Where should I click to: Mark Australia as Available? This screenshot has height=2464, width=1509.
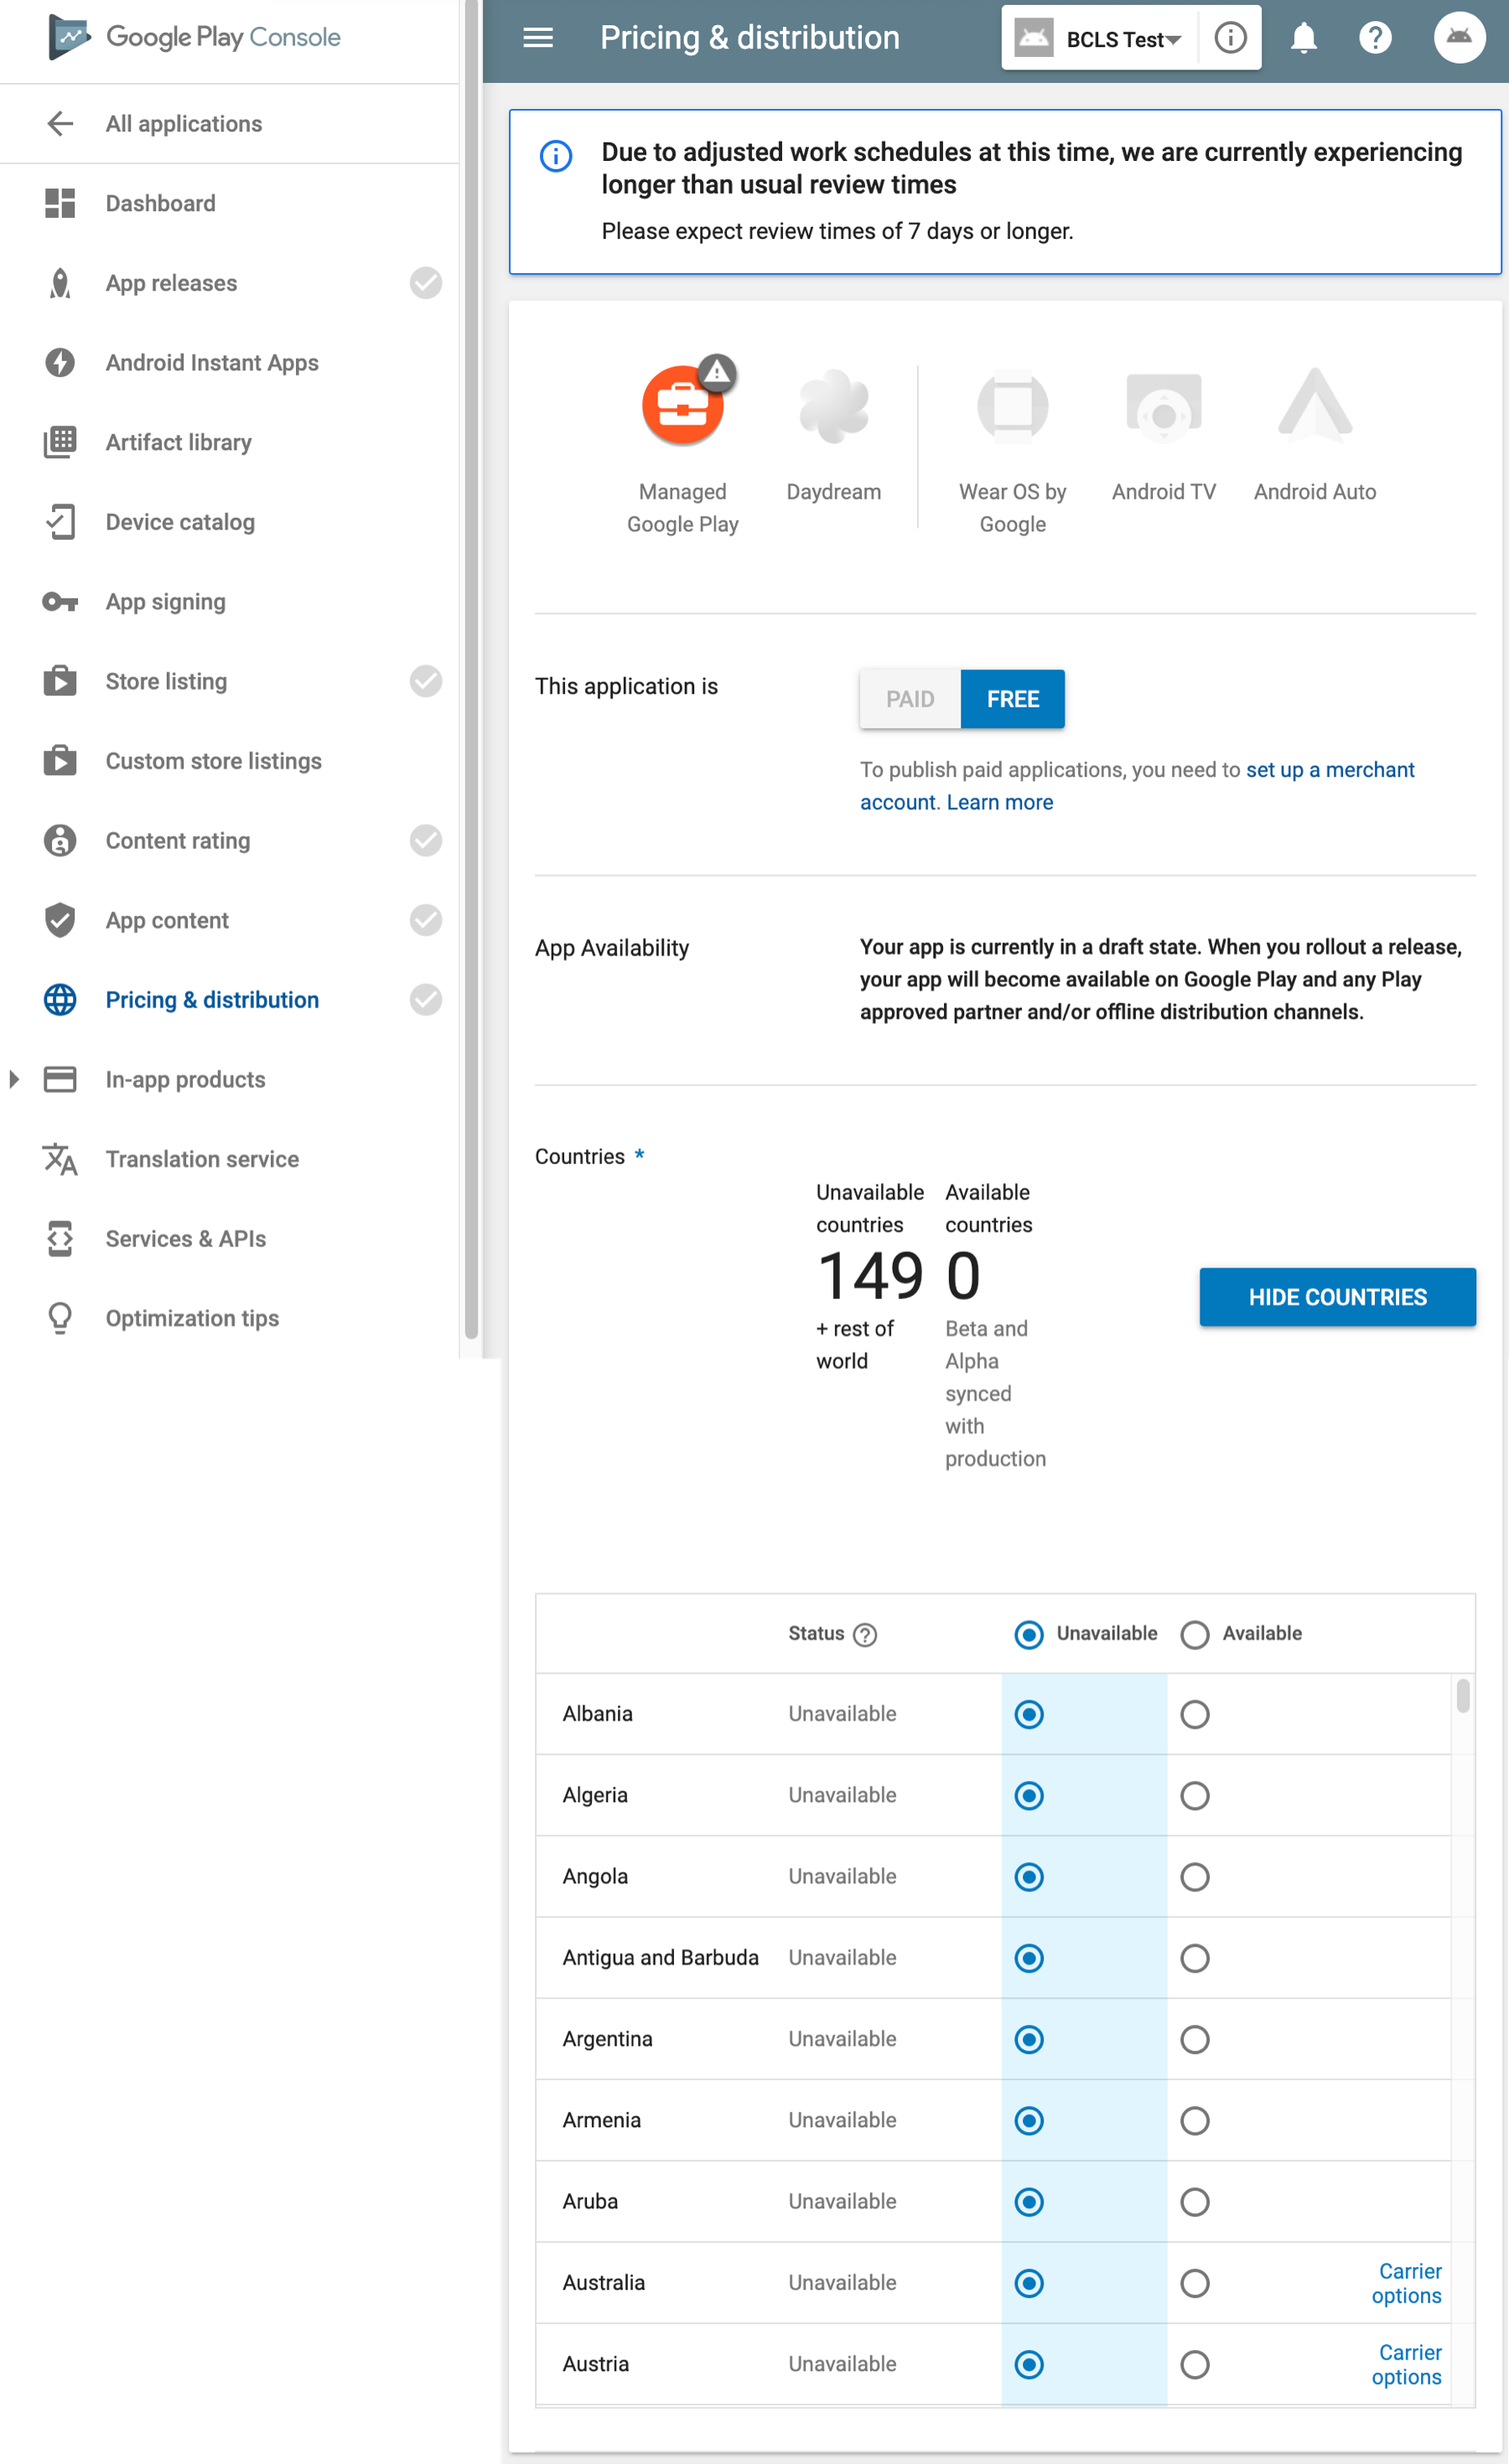click(x=1195, y=2283)
